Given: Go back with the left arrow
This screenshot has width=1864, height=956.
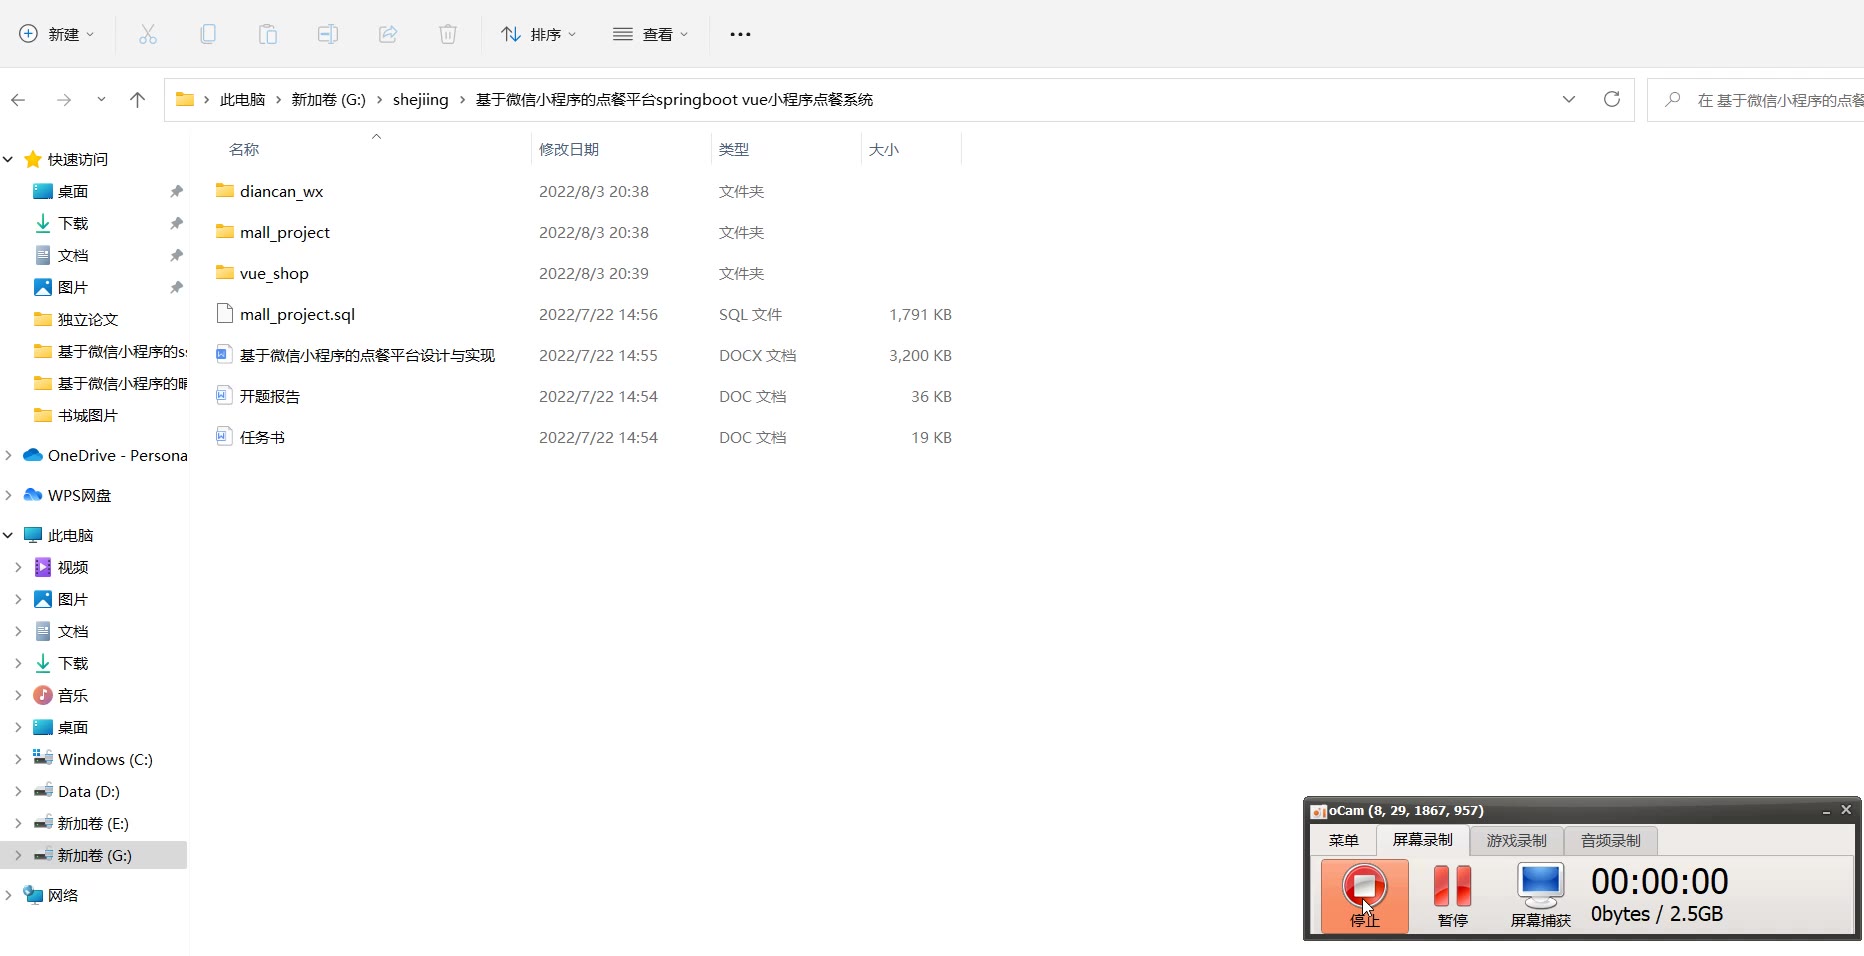Looking at the screenshot, I should (18, 100).
